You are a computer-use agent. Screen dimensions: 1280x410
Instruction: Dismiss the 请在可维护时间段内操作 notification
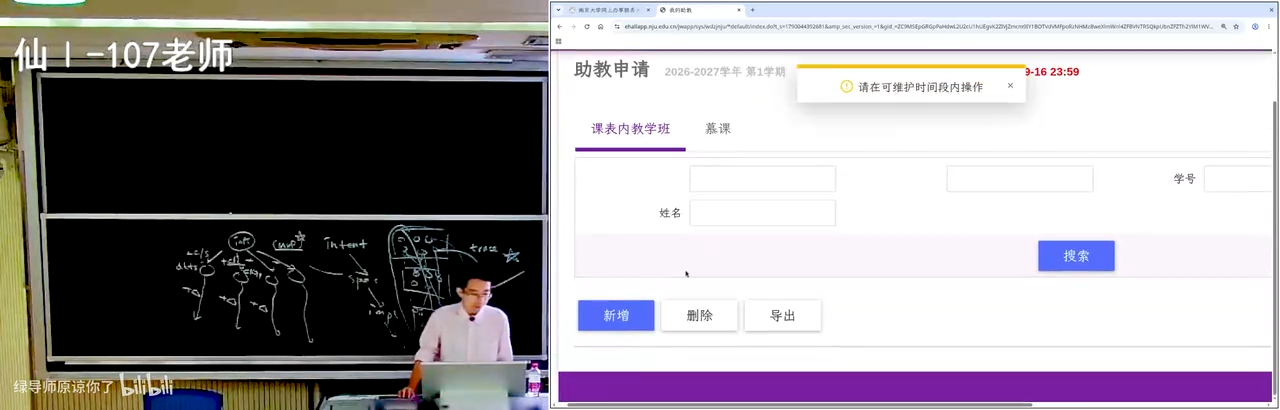[x=1010, y=86]
